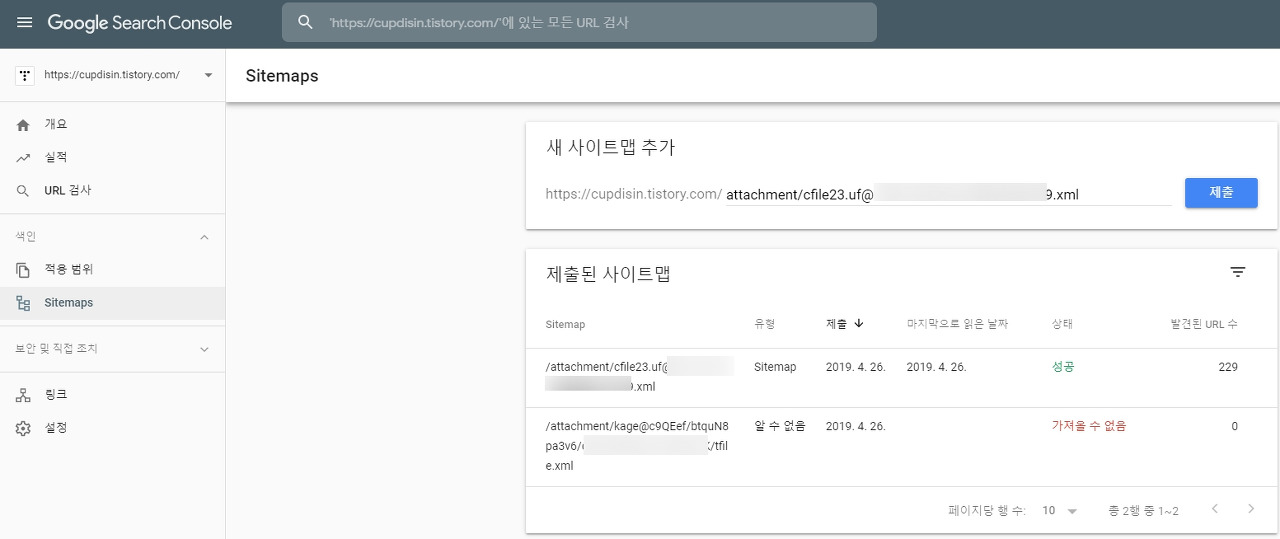Open the hamburger main menu
Image resolution: width=1280 pixels, height=539 pixels.
pyautogui.click(x=24, y=22)
